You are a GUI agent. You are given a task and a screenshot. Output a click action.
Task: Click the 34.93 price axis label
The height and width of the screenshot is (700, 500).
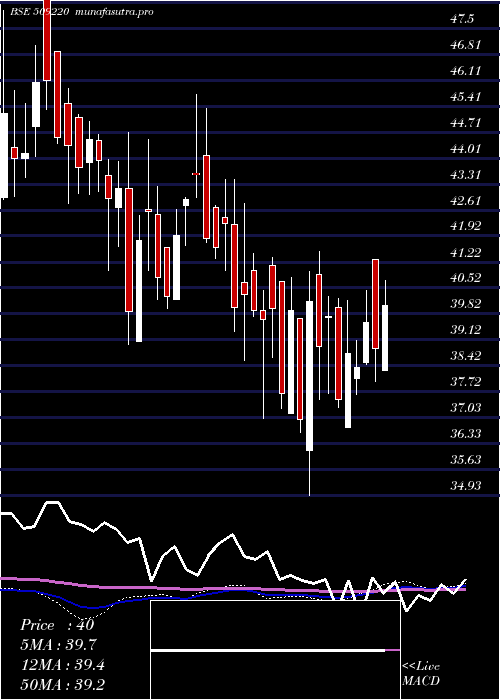click(465, 485)
